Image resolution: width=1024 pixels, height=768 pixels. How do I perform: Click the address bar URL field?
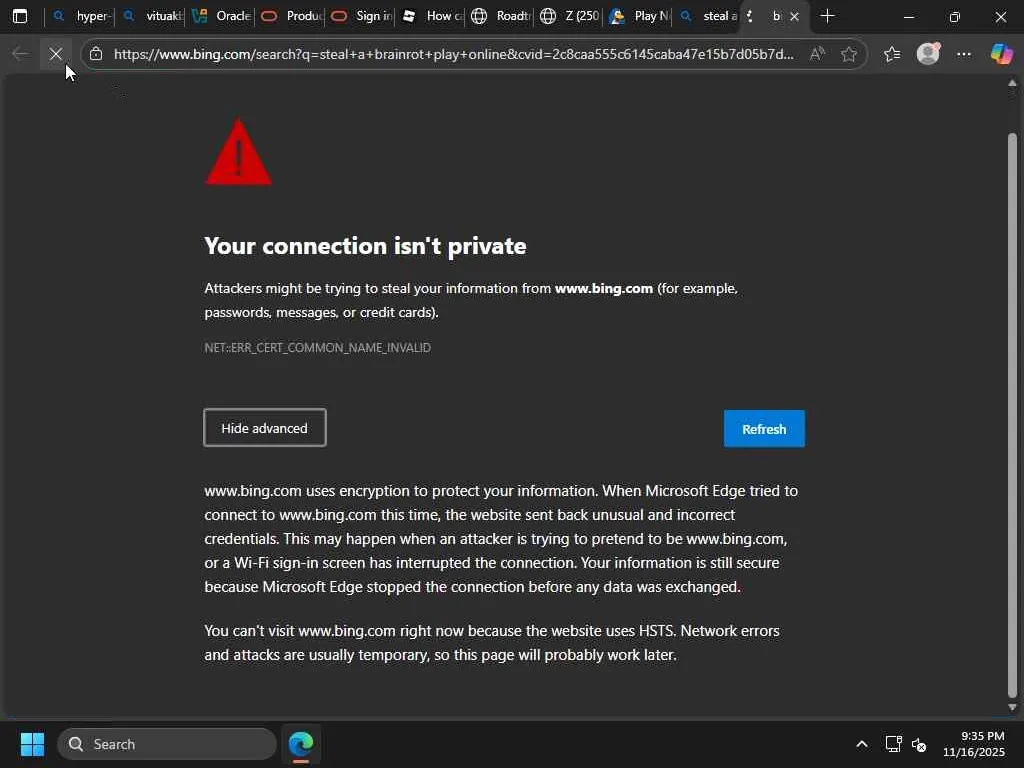(454, 54)
